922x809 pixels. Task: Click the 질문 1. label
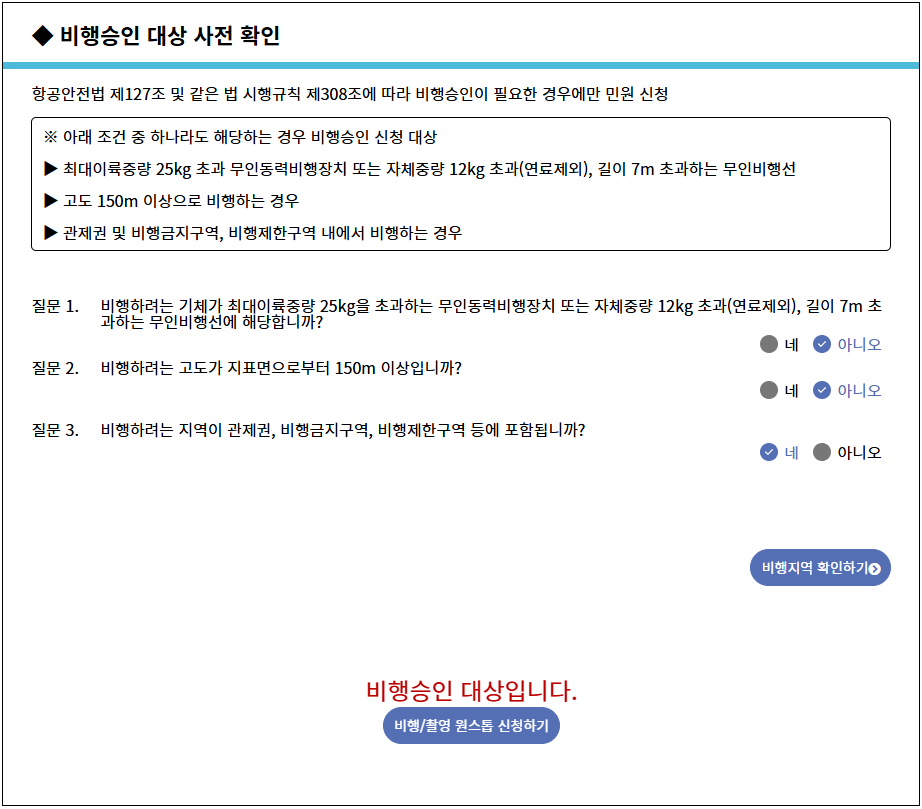55,306
